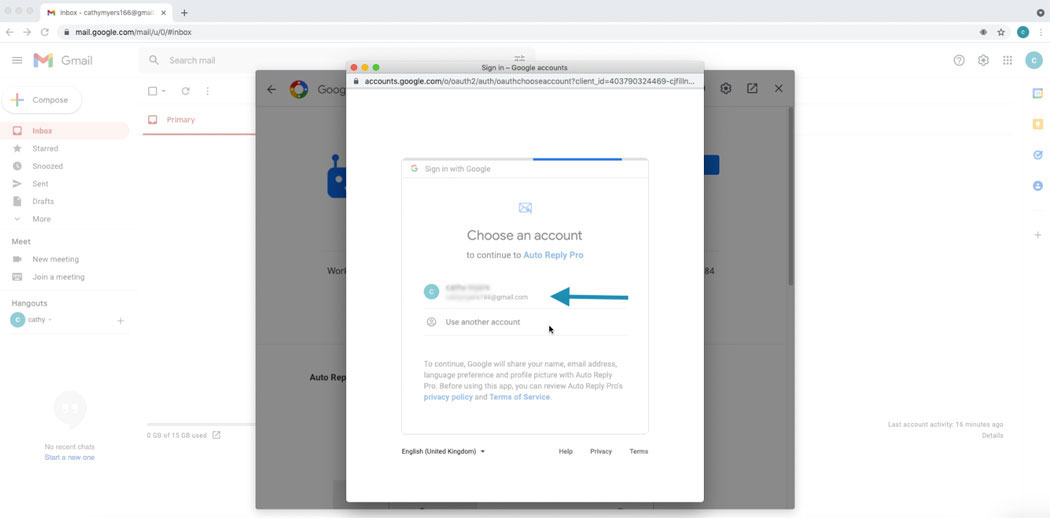1050x518 pixels.
Task: Open the Keep side panel icon
Action: (1037, 124)
